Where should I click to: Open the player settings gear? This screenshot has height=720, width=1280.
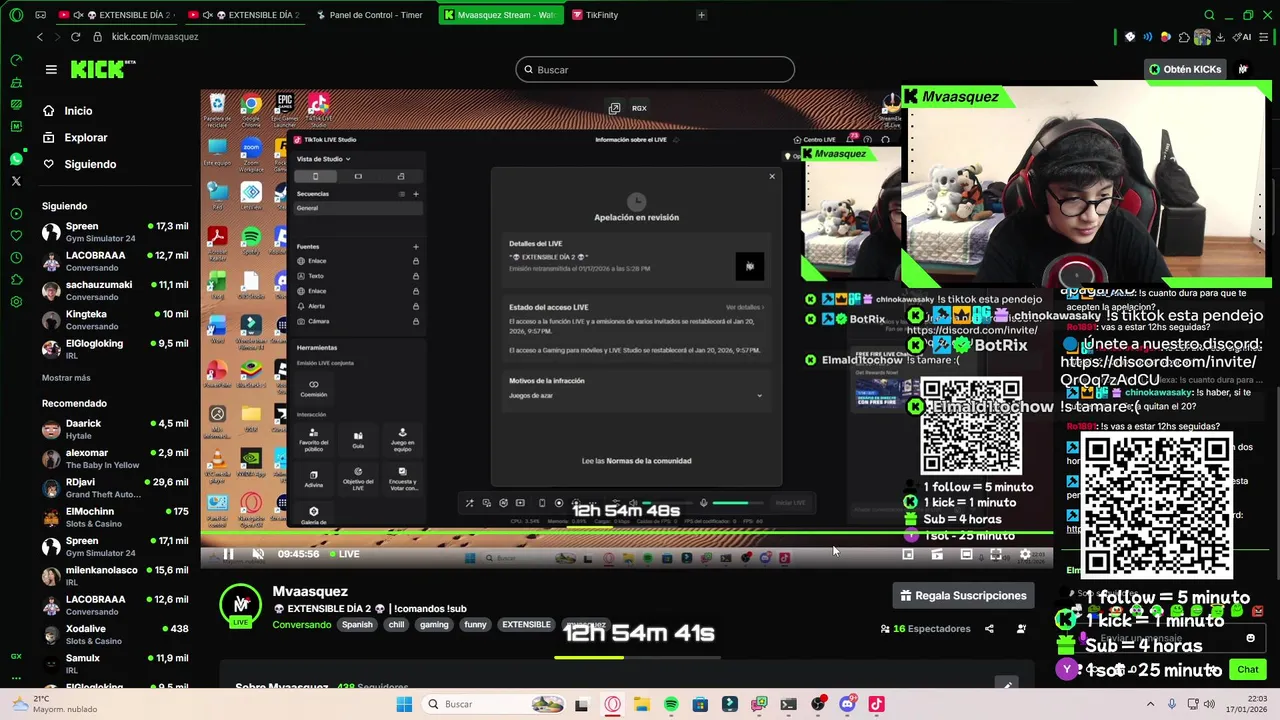point(1025,554)
